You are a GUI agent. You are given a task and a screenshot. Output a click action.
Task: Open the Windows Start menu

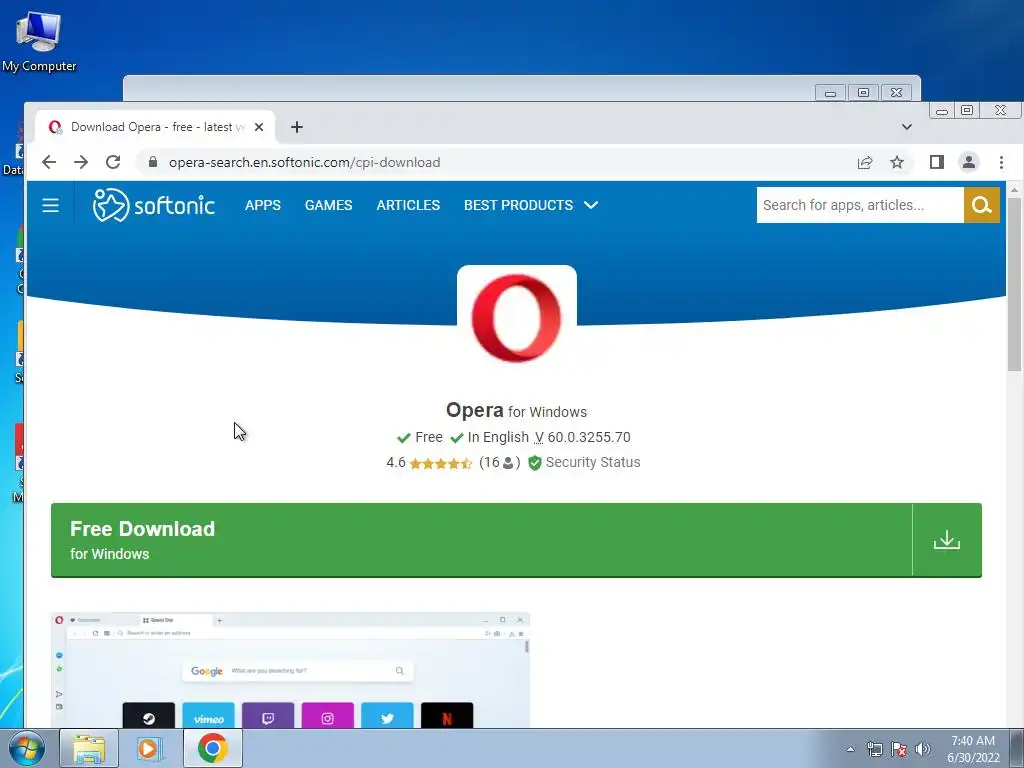[26, 748]
